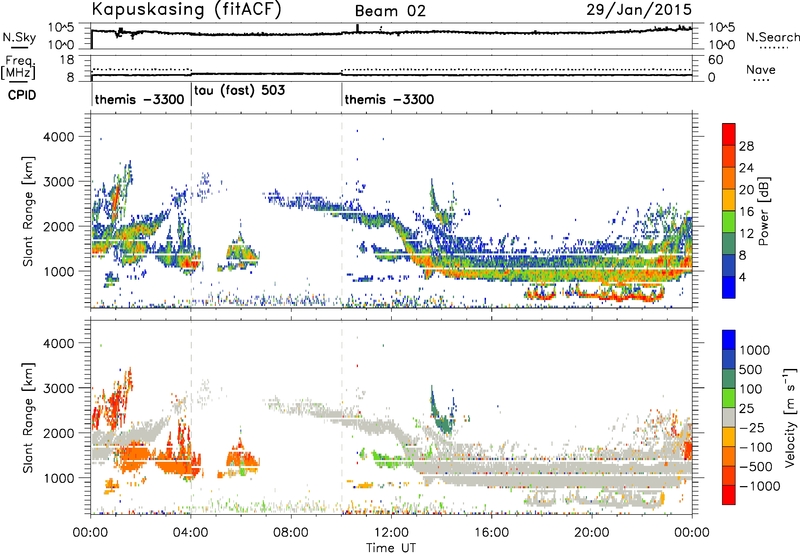
Task: Click the teal positive-velocity echo patch near 14:00
Action: coord(442,414)
